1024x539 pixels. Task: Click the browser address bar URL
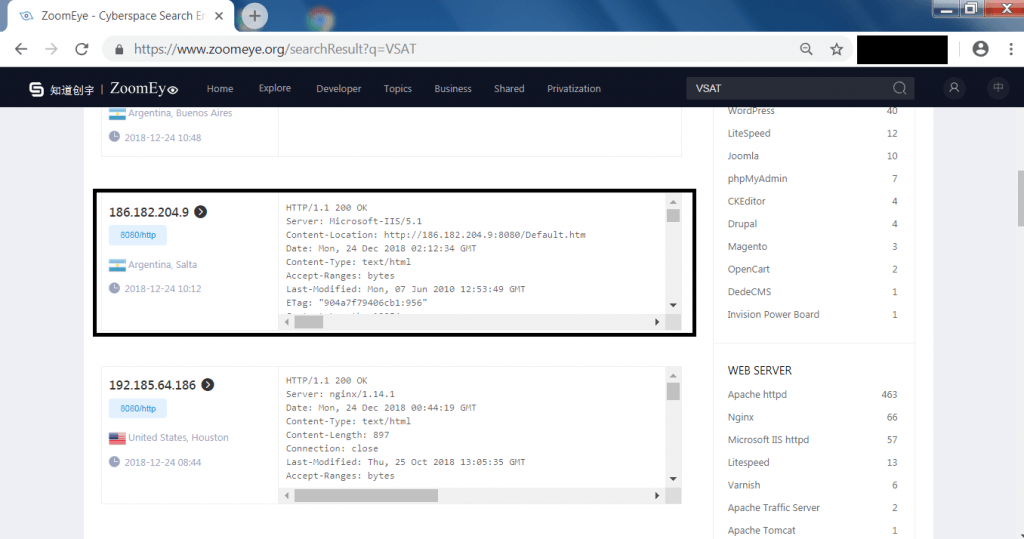(x=275, y=49)
